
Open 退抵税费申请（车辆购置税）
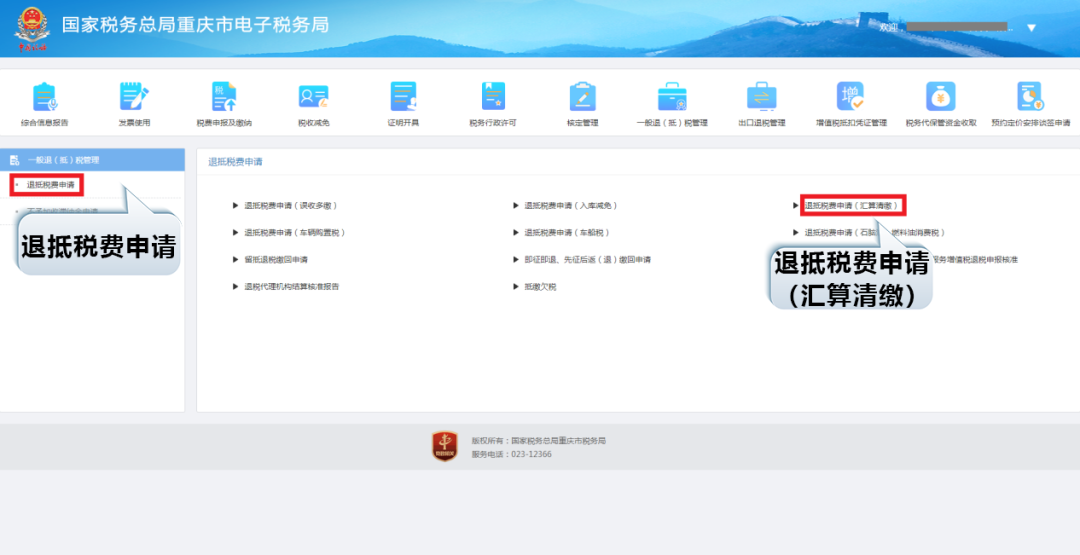294,233
